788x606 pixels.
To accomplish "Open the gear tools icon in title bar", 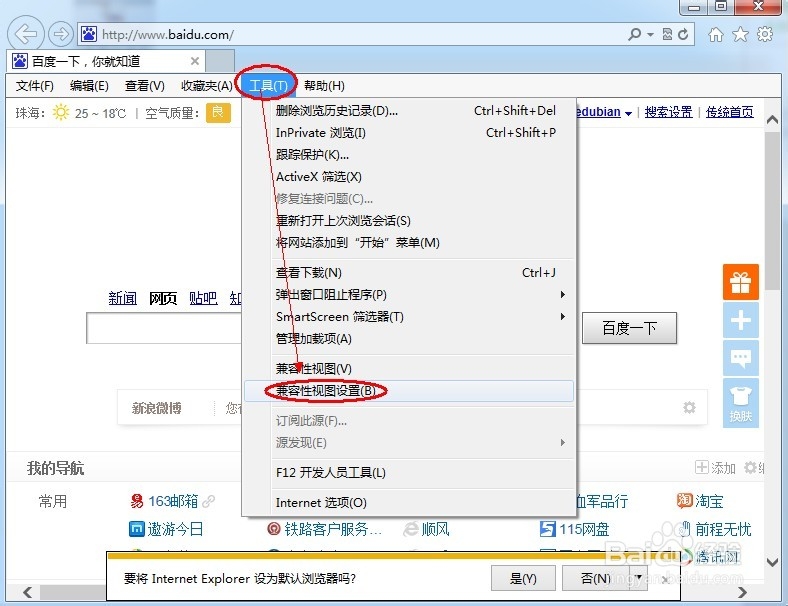I will 765,34.
